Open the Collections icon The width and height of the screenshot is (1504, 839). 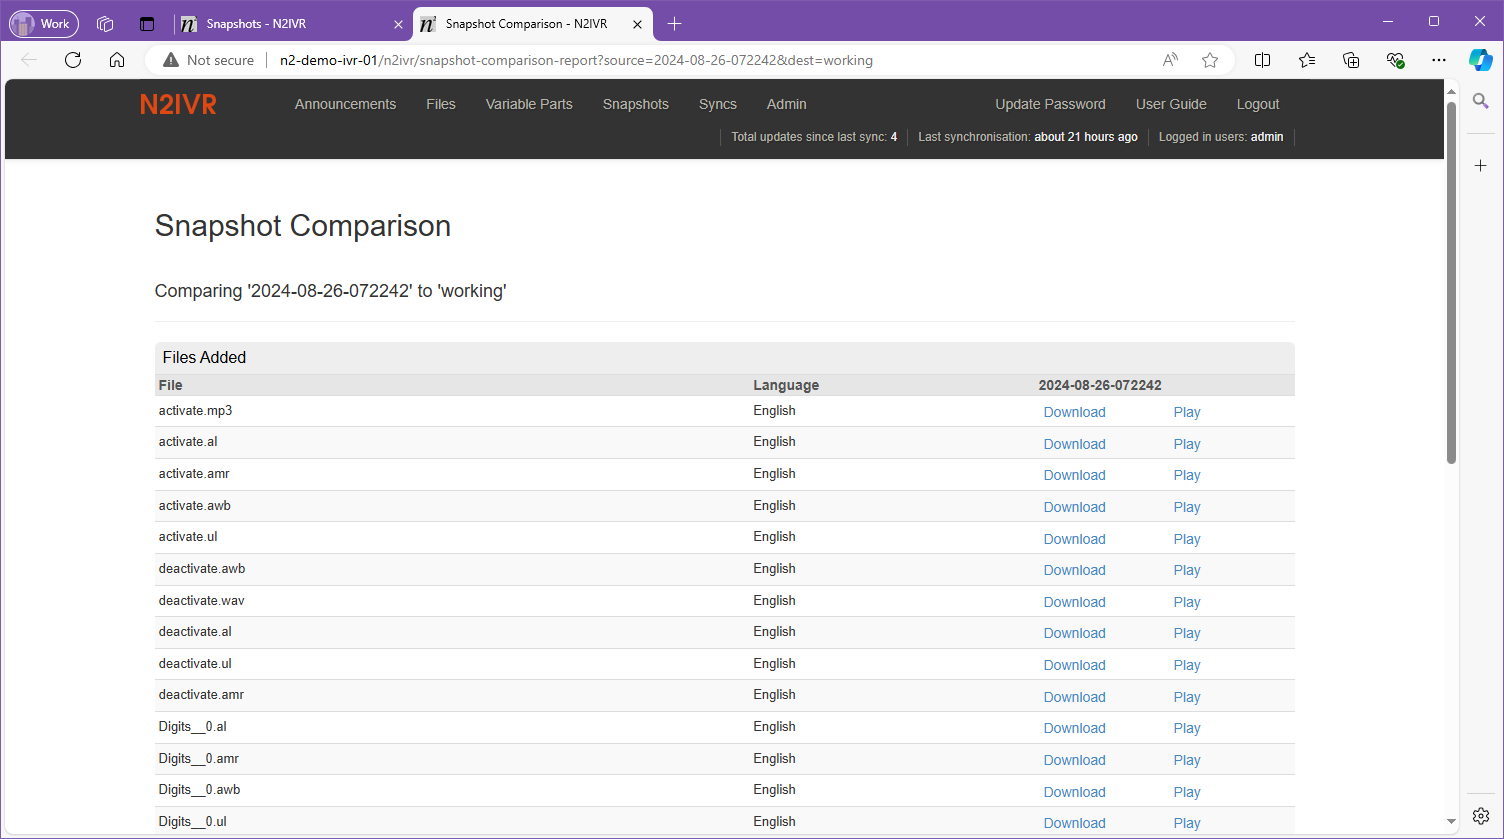pyautogui.click(x=1351, y=60)
